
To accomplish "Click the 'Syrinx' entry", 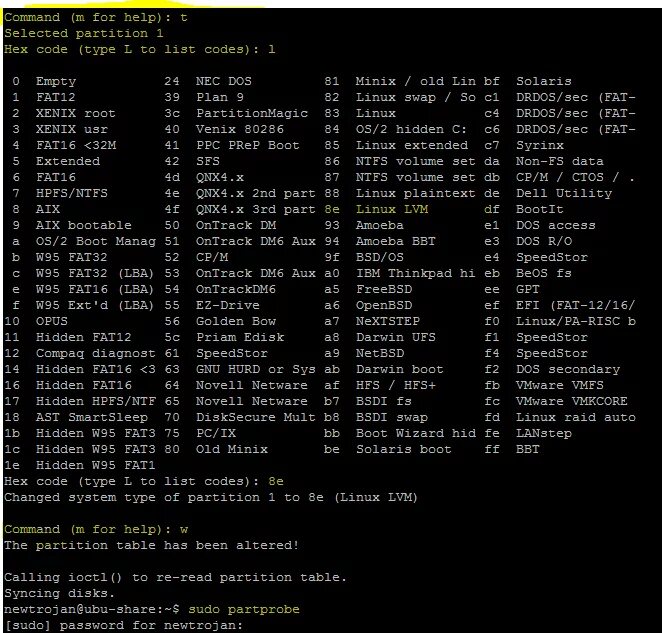I will coord(540,146).
